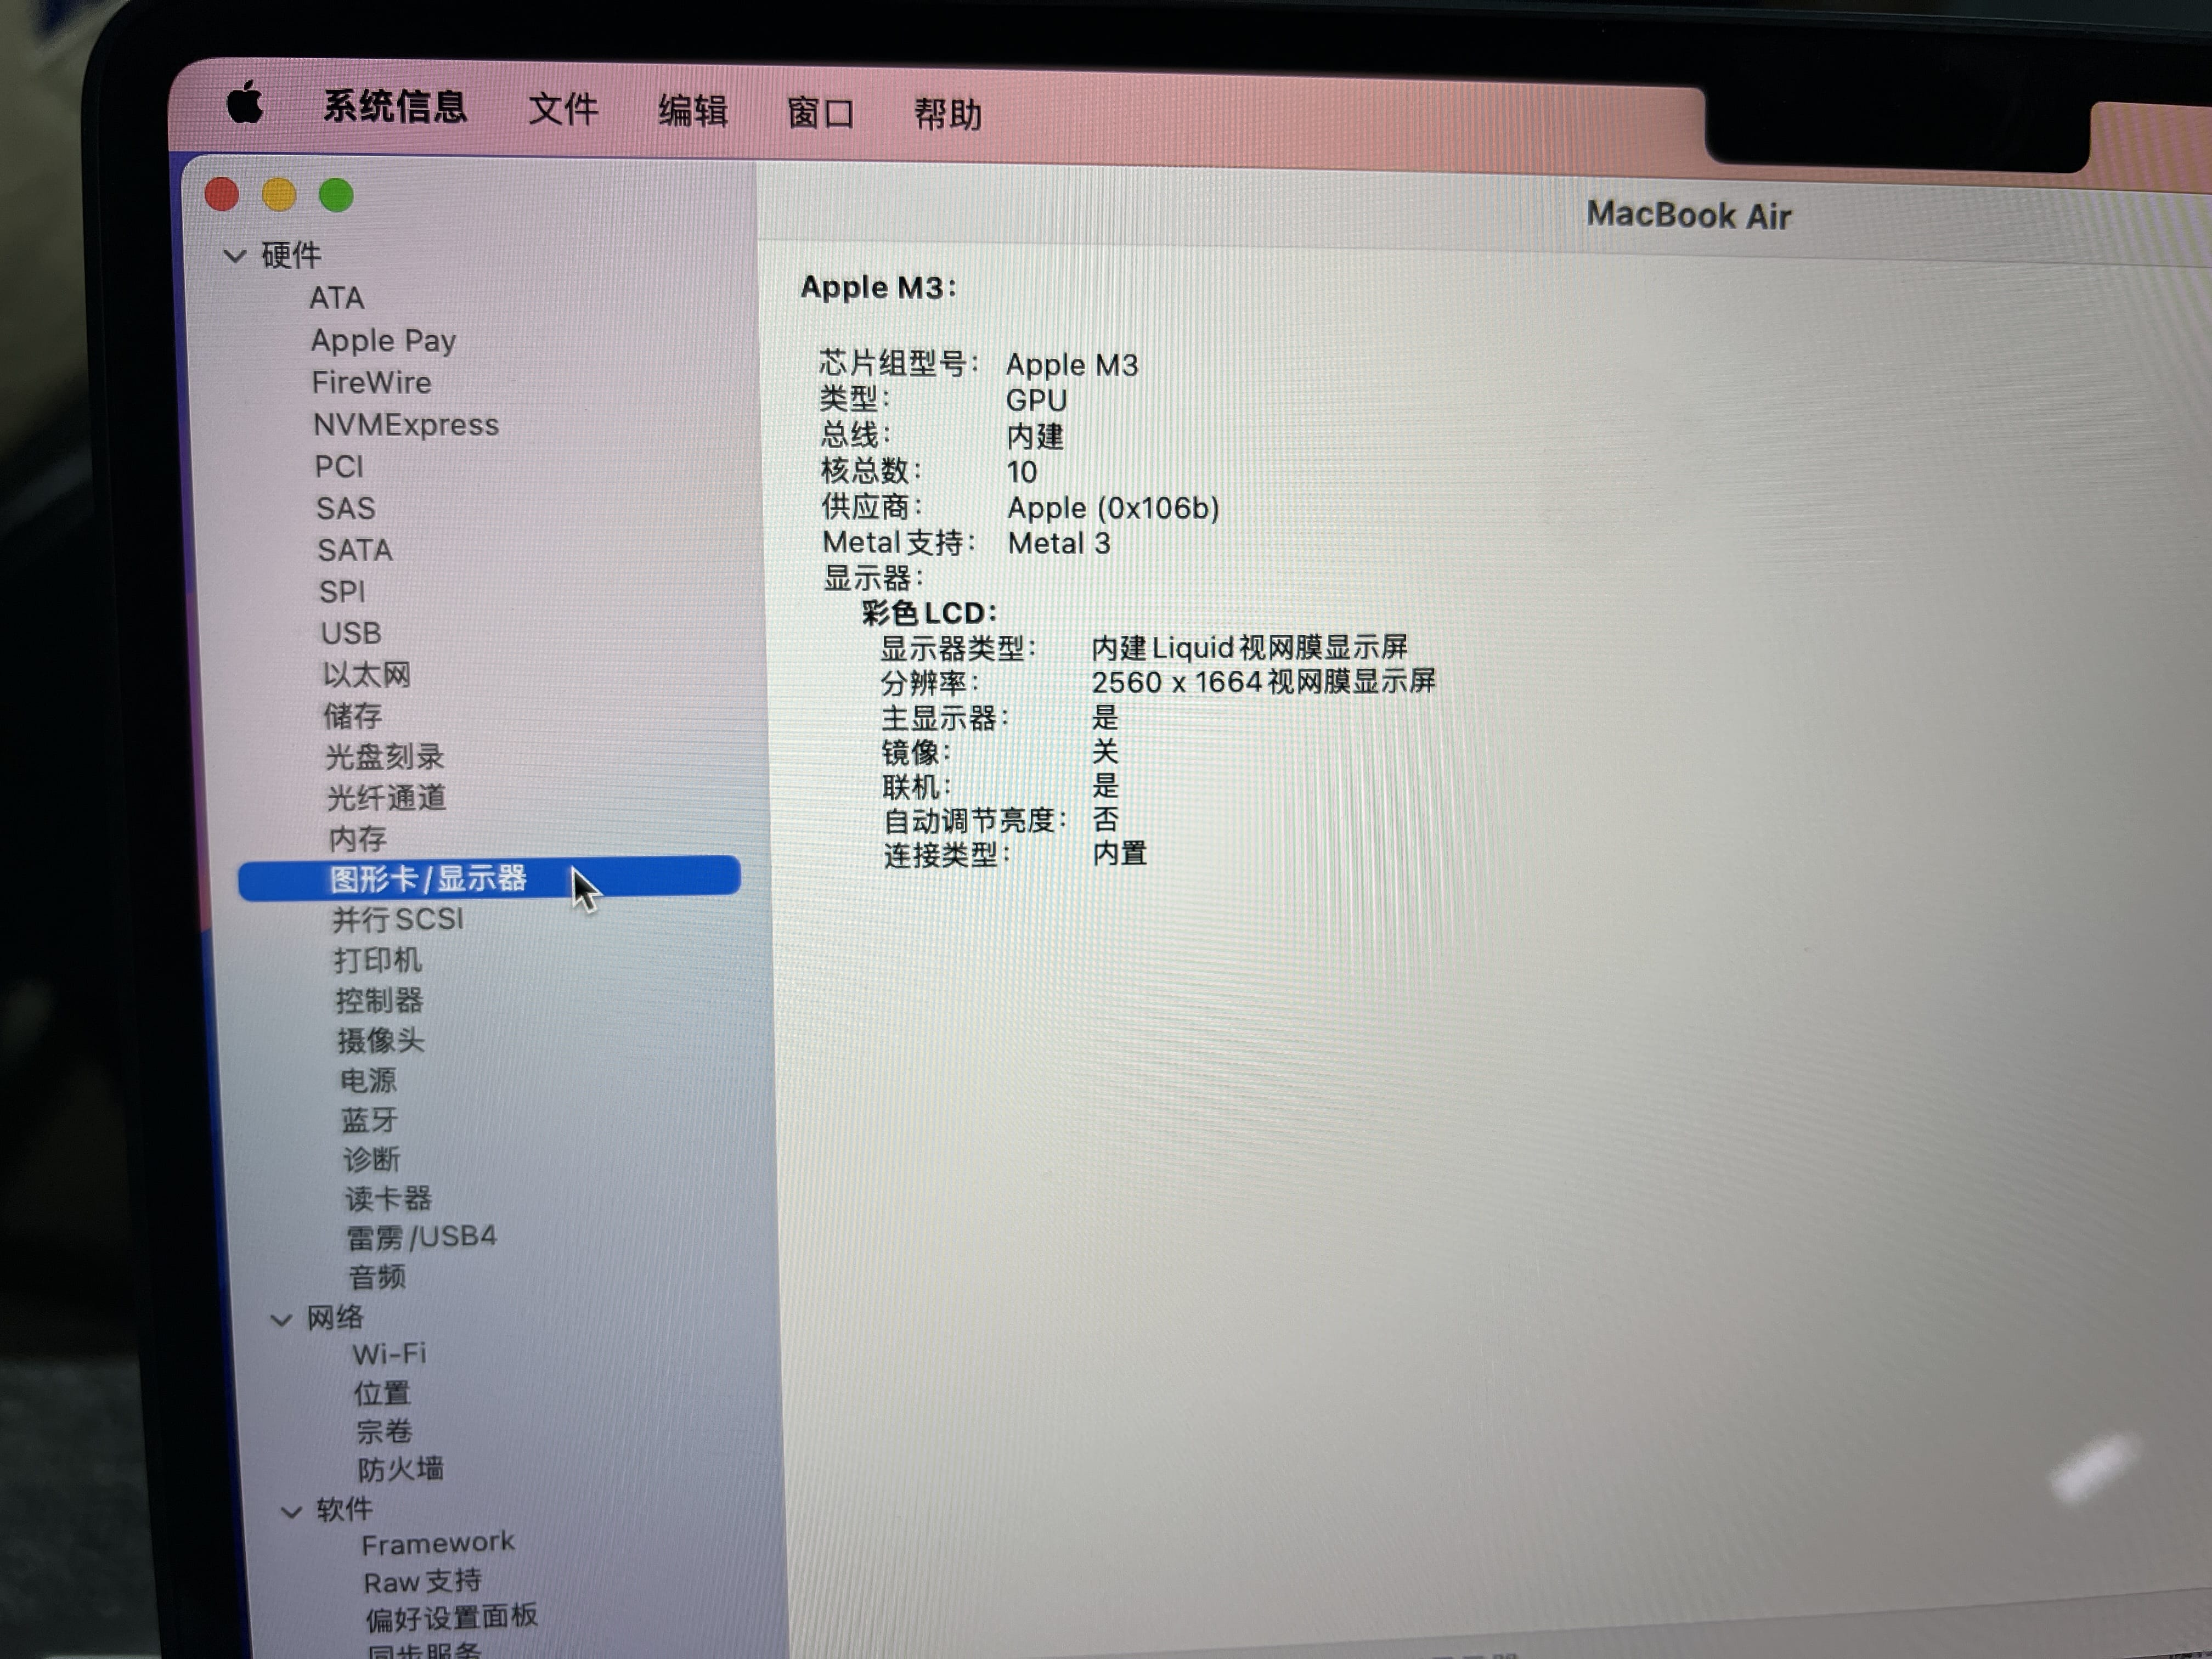The width and height of the screenshot is (2212, 1659).
Task: Select 防火墙 under 网络
Action: click(401, 1469)
